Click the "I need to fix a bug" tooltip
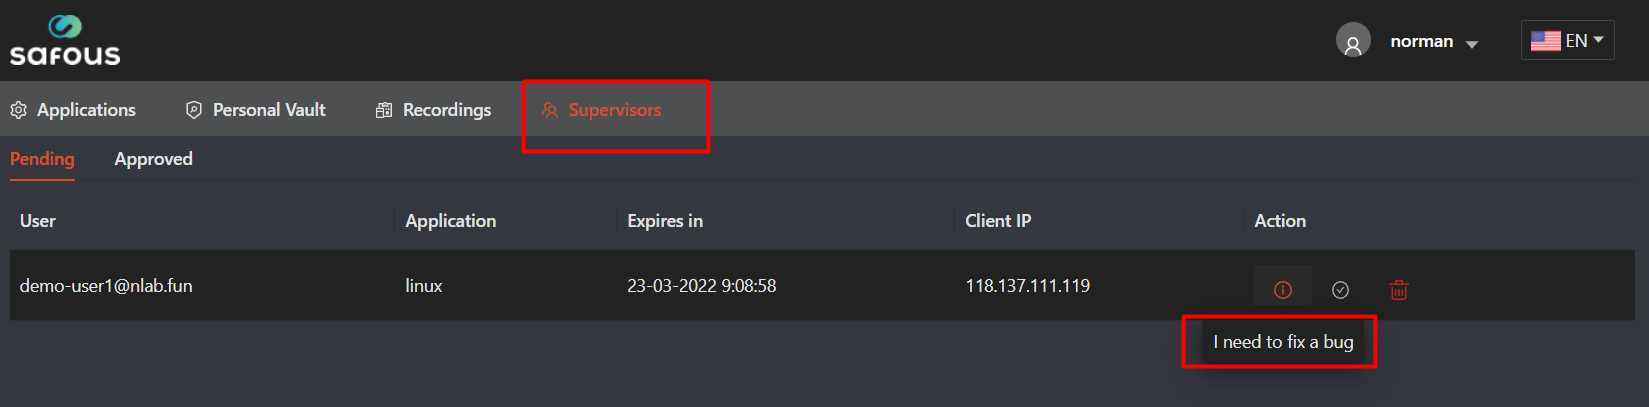Image resolution: width=1649 pixels, height=407 pixels. point(1283,342)
